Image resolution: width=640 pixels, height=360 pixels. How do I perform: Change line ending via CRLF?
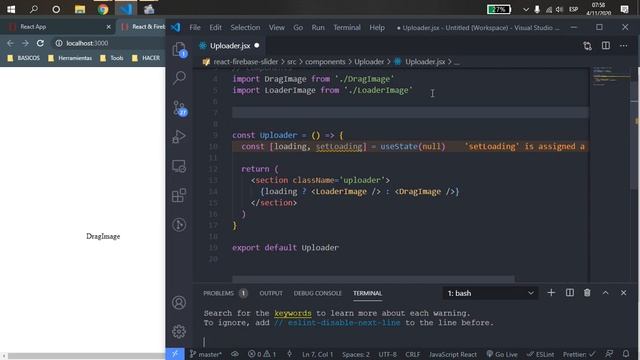[x=413, y=354]
